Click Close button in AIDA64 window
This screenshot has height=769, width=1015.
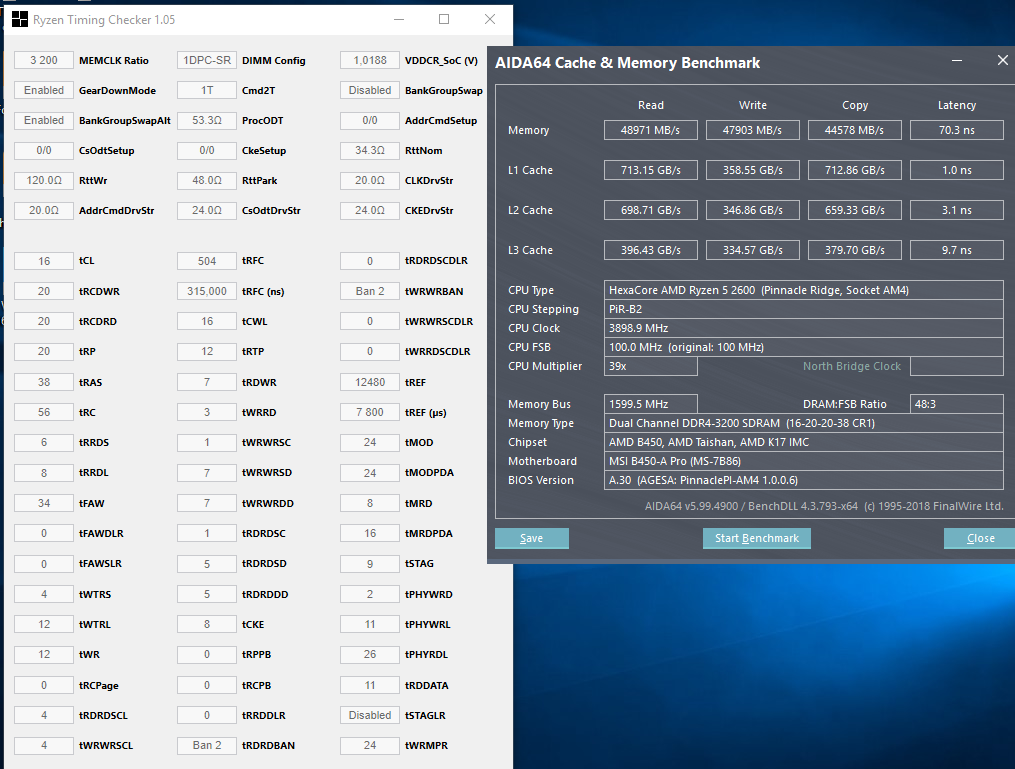pos(980,538)
